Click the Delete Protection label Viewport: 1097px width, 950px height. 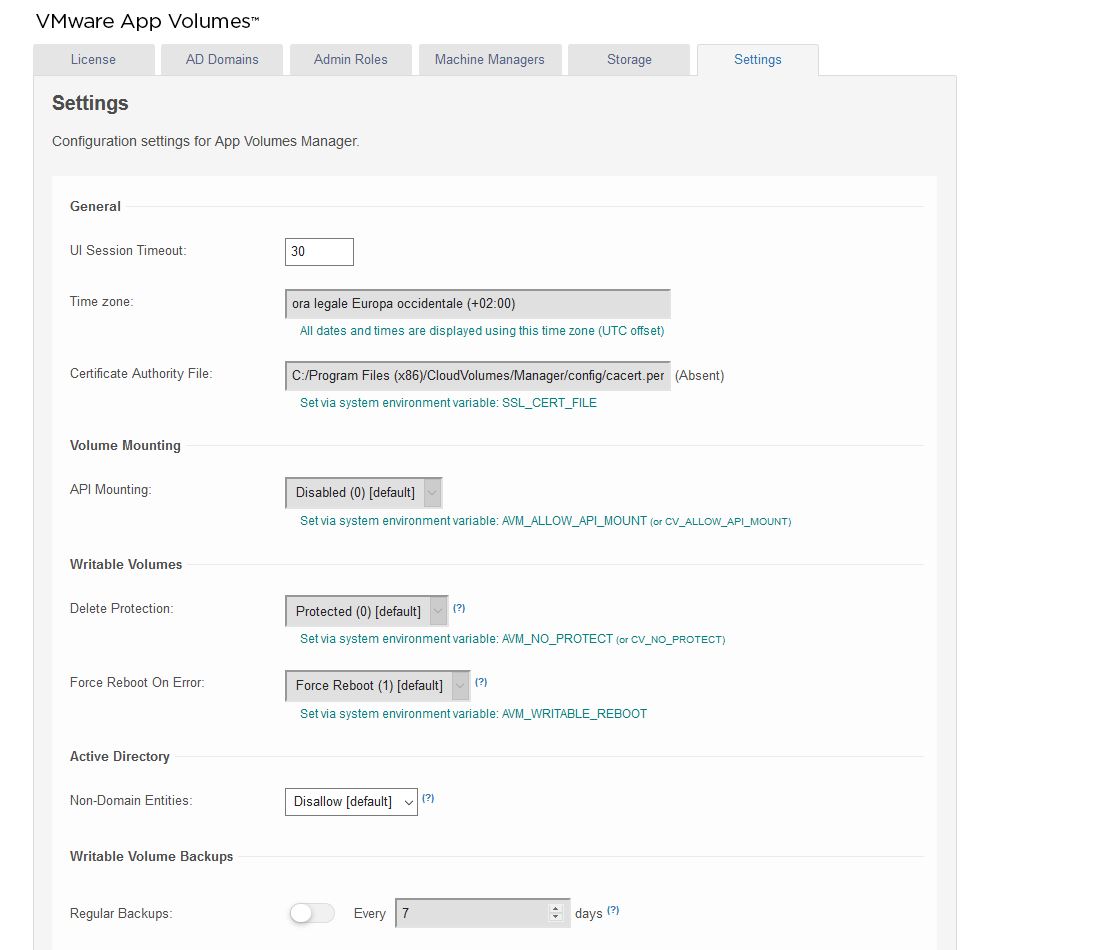[x=122, y=609]
